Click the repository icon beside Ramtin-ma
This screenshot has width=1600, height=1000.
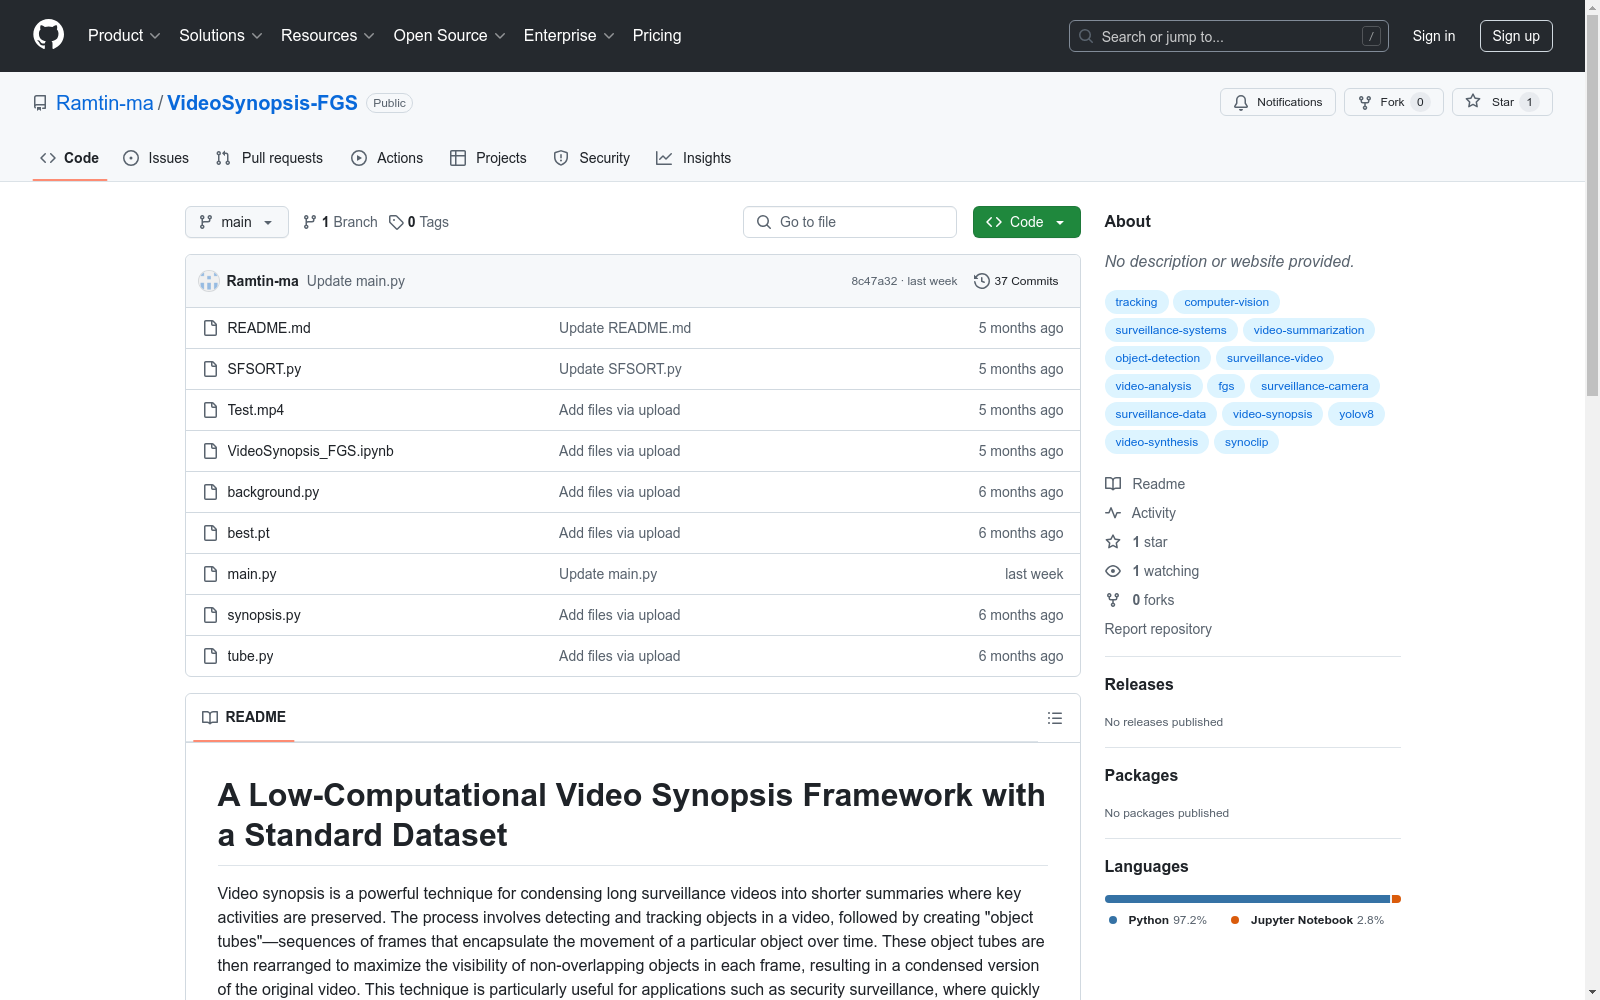click(40, 103)
